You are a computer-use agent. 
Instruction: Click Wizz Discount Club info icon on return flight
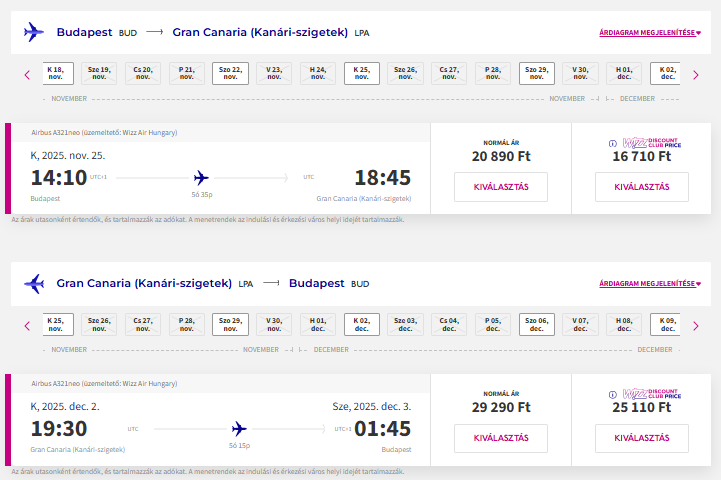click(x=613, y=394)
